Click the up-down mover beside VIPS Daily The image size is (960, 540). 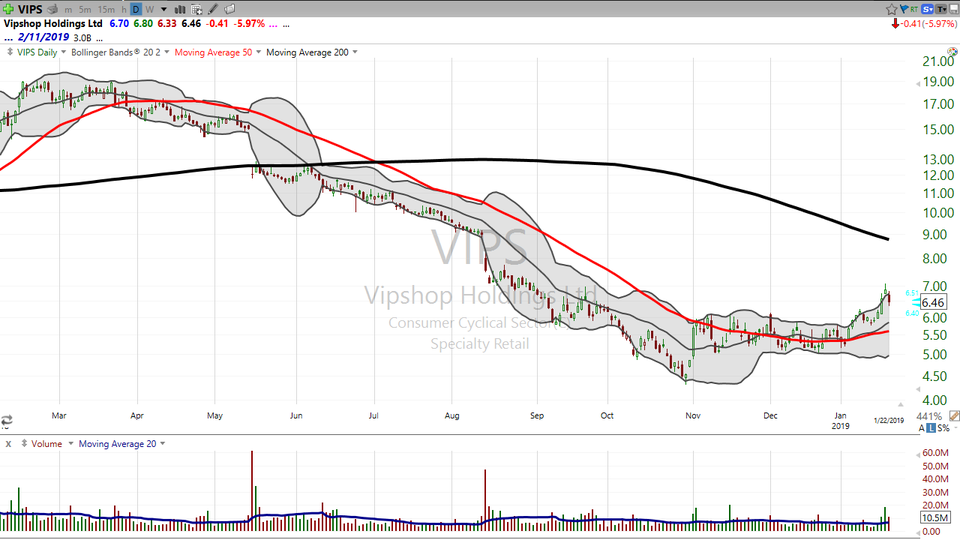[x=10, y=52]
